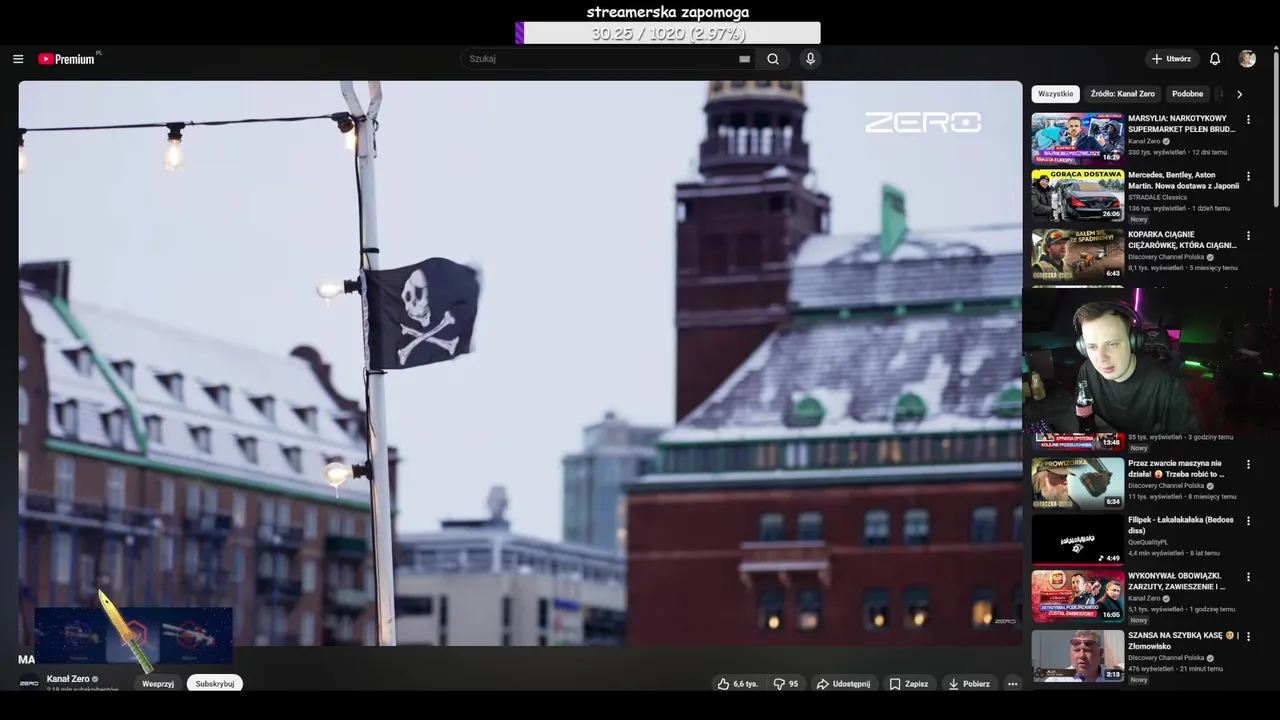This screenshot has height=720, width=1280.
Task: Show more filter chips with right arrow
Action: (x=1239, y=94)
